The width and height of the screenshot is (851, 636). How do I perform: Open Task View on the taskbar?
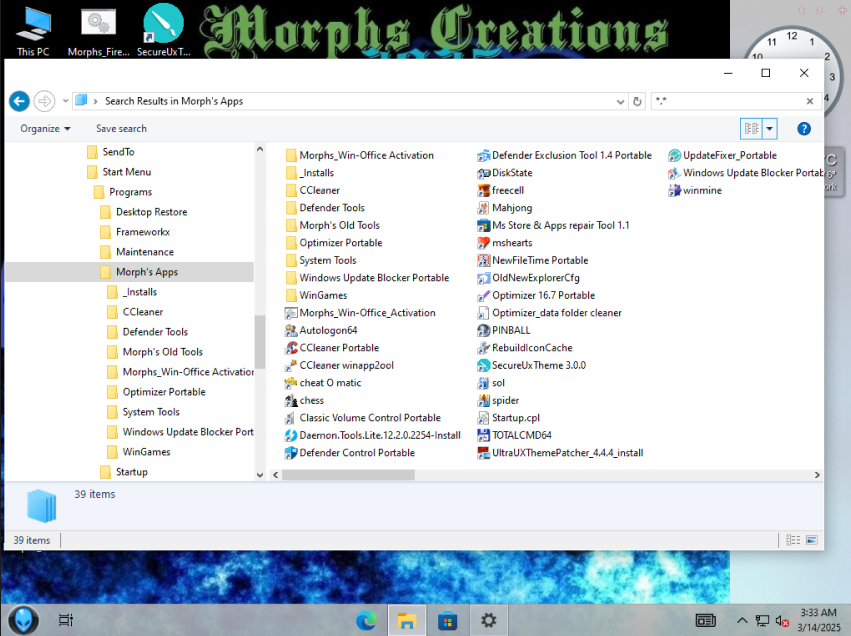click(x=66, y=620)
